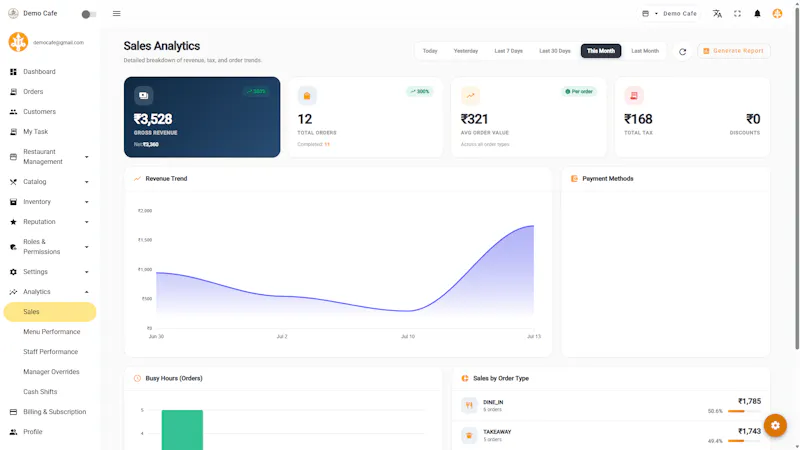Screen dimensions: 800x450
Task: Select Sales under Analytics
Action: (49, 312)
